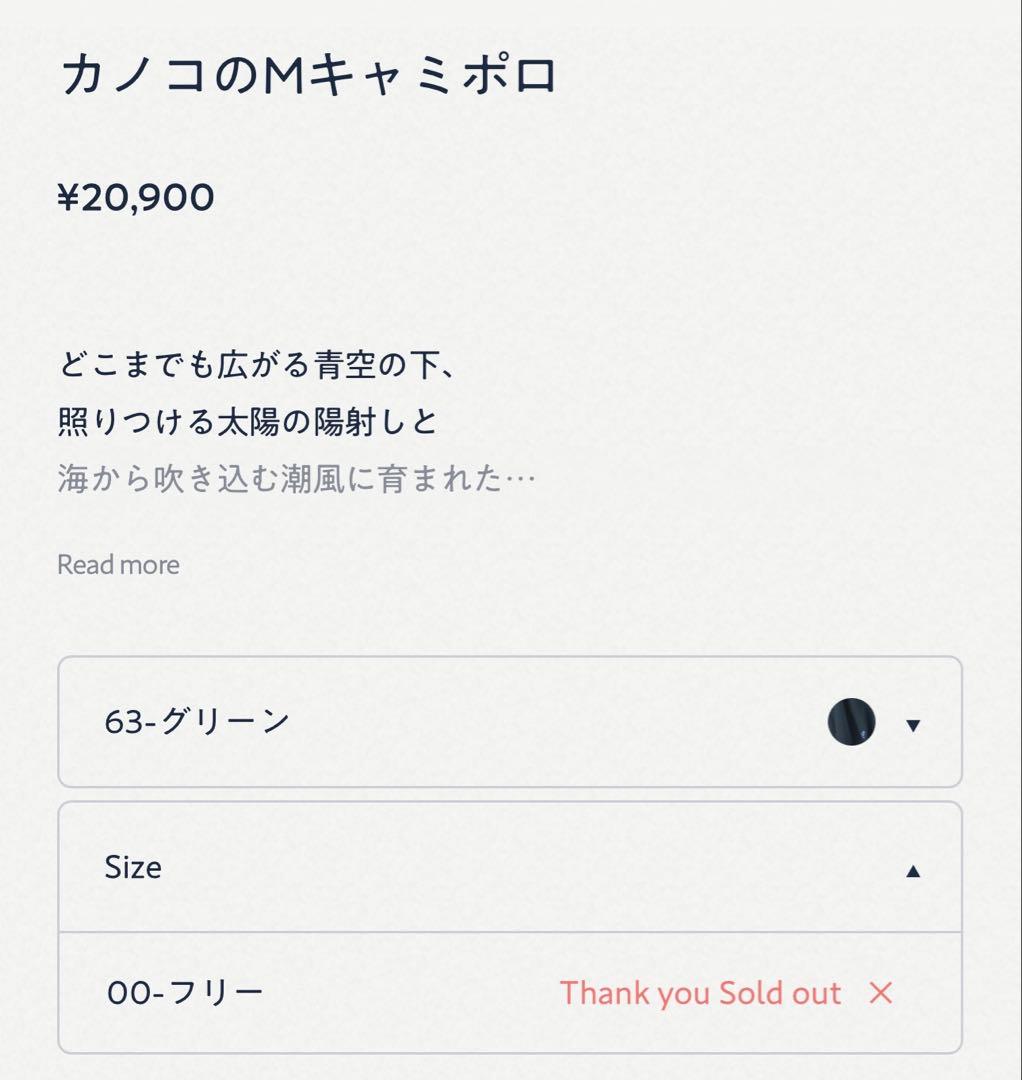
Task: Click the ¥20,900 price
Action: 136,198
